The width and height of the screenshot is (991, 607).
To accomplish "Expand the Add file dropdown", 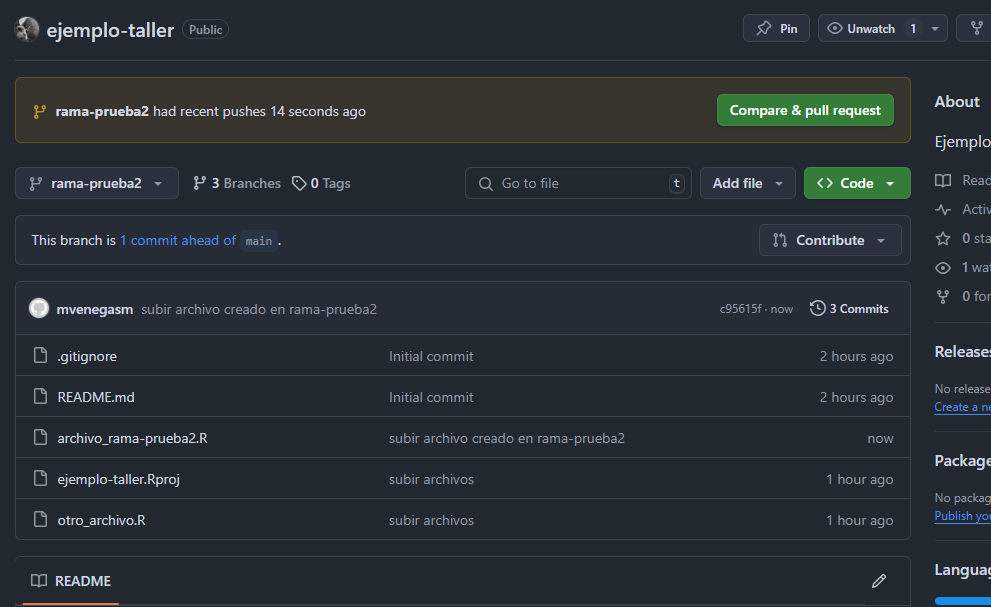I will pos(748,183).
